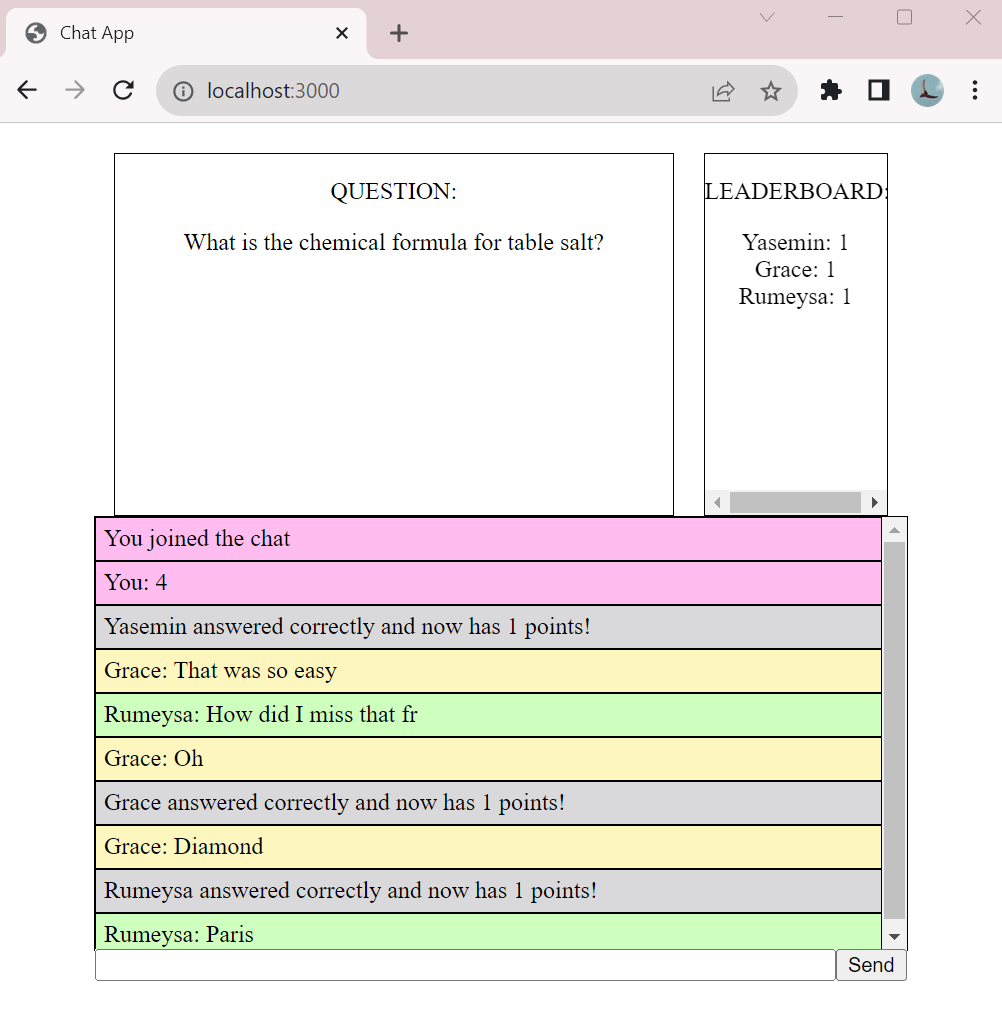Click the Send button
This screenshot has height=1018, width=1002.
[871, 965]
